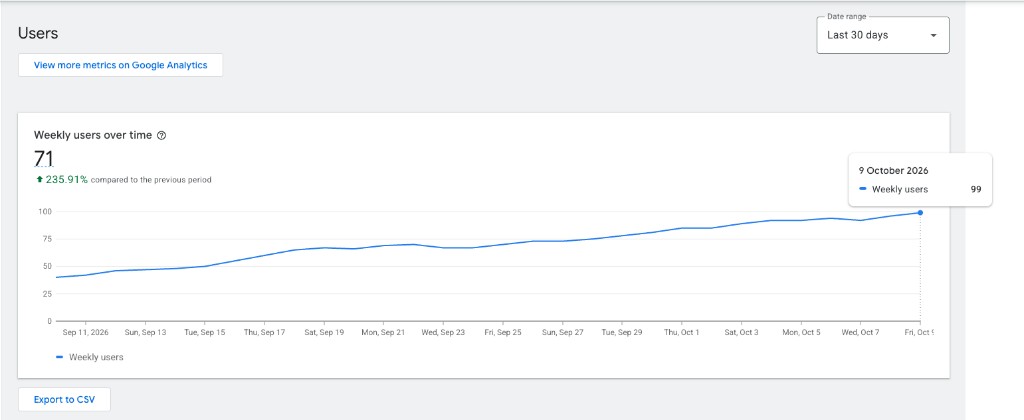Click the Wed, Sep 23 axis label

pyautogui.click(x=443, y=332)
